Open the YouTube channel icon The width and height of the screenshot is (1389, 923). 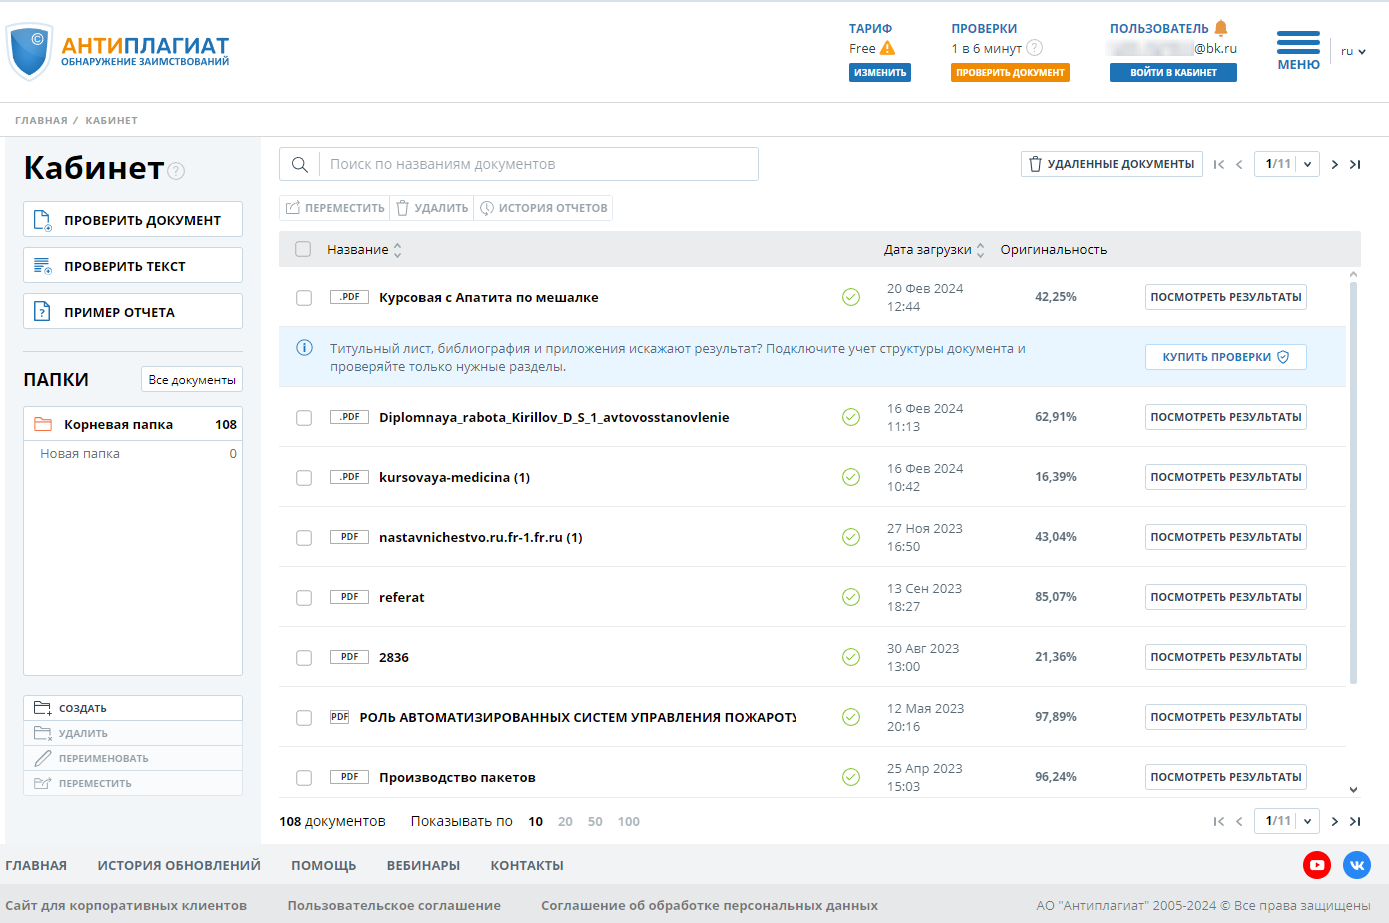(1317, 865)
